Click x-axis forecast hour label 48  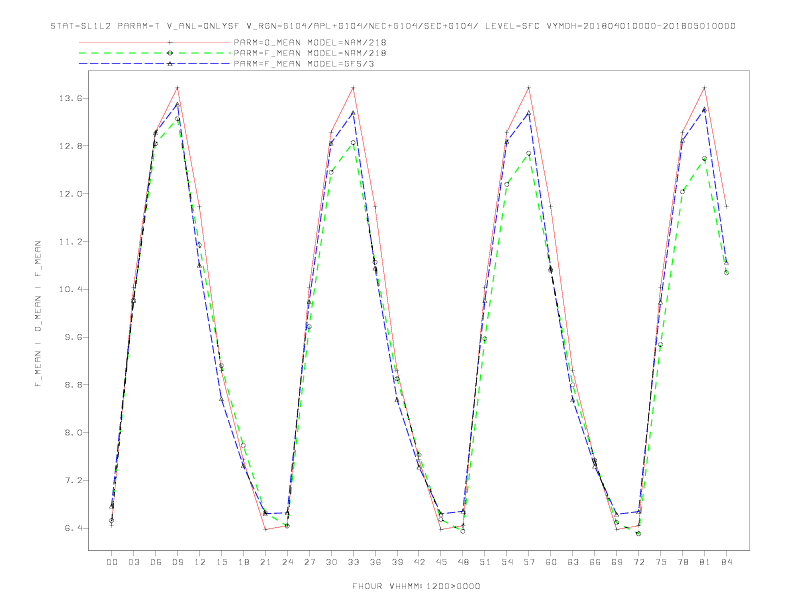pos(463,562)
